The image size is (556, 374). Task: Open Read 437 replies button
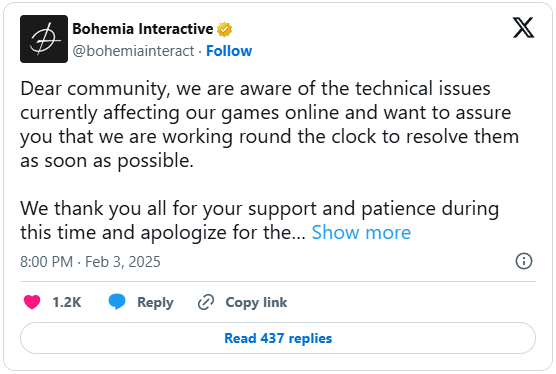coord(278,338)
